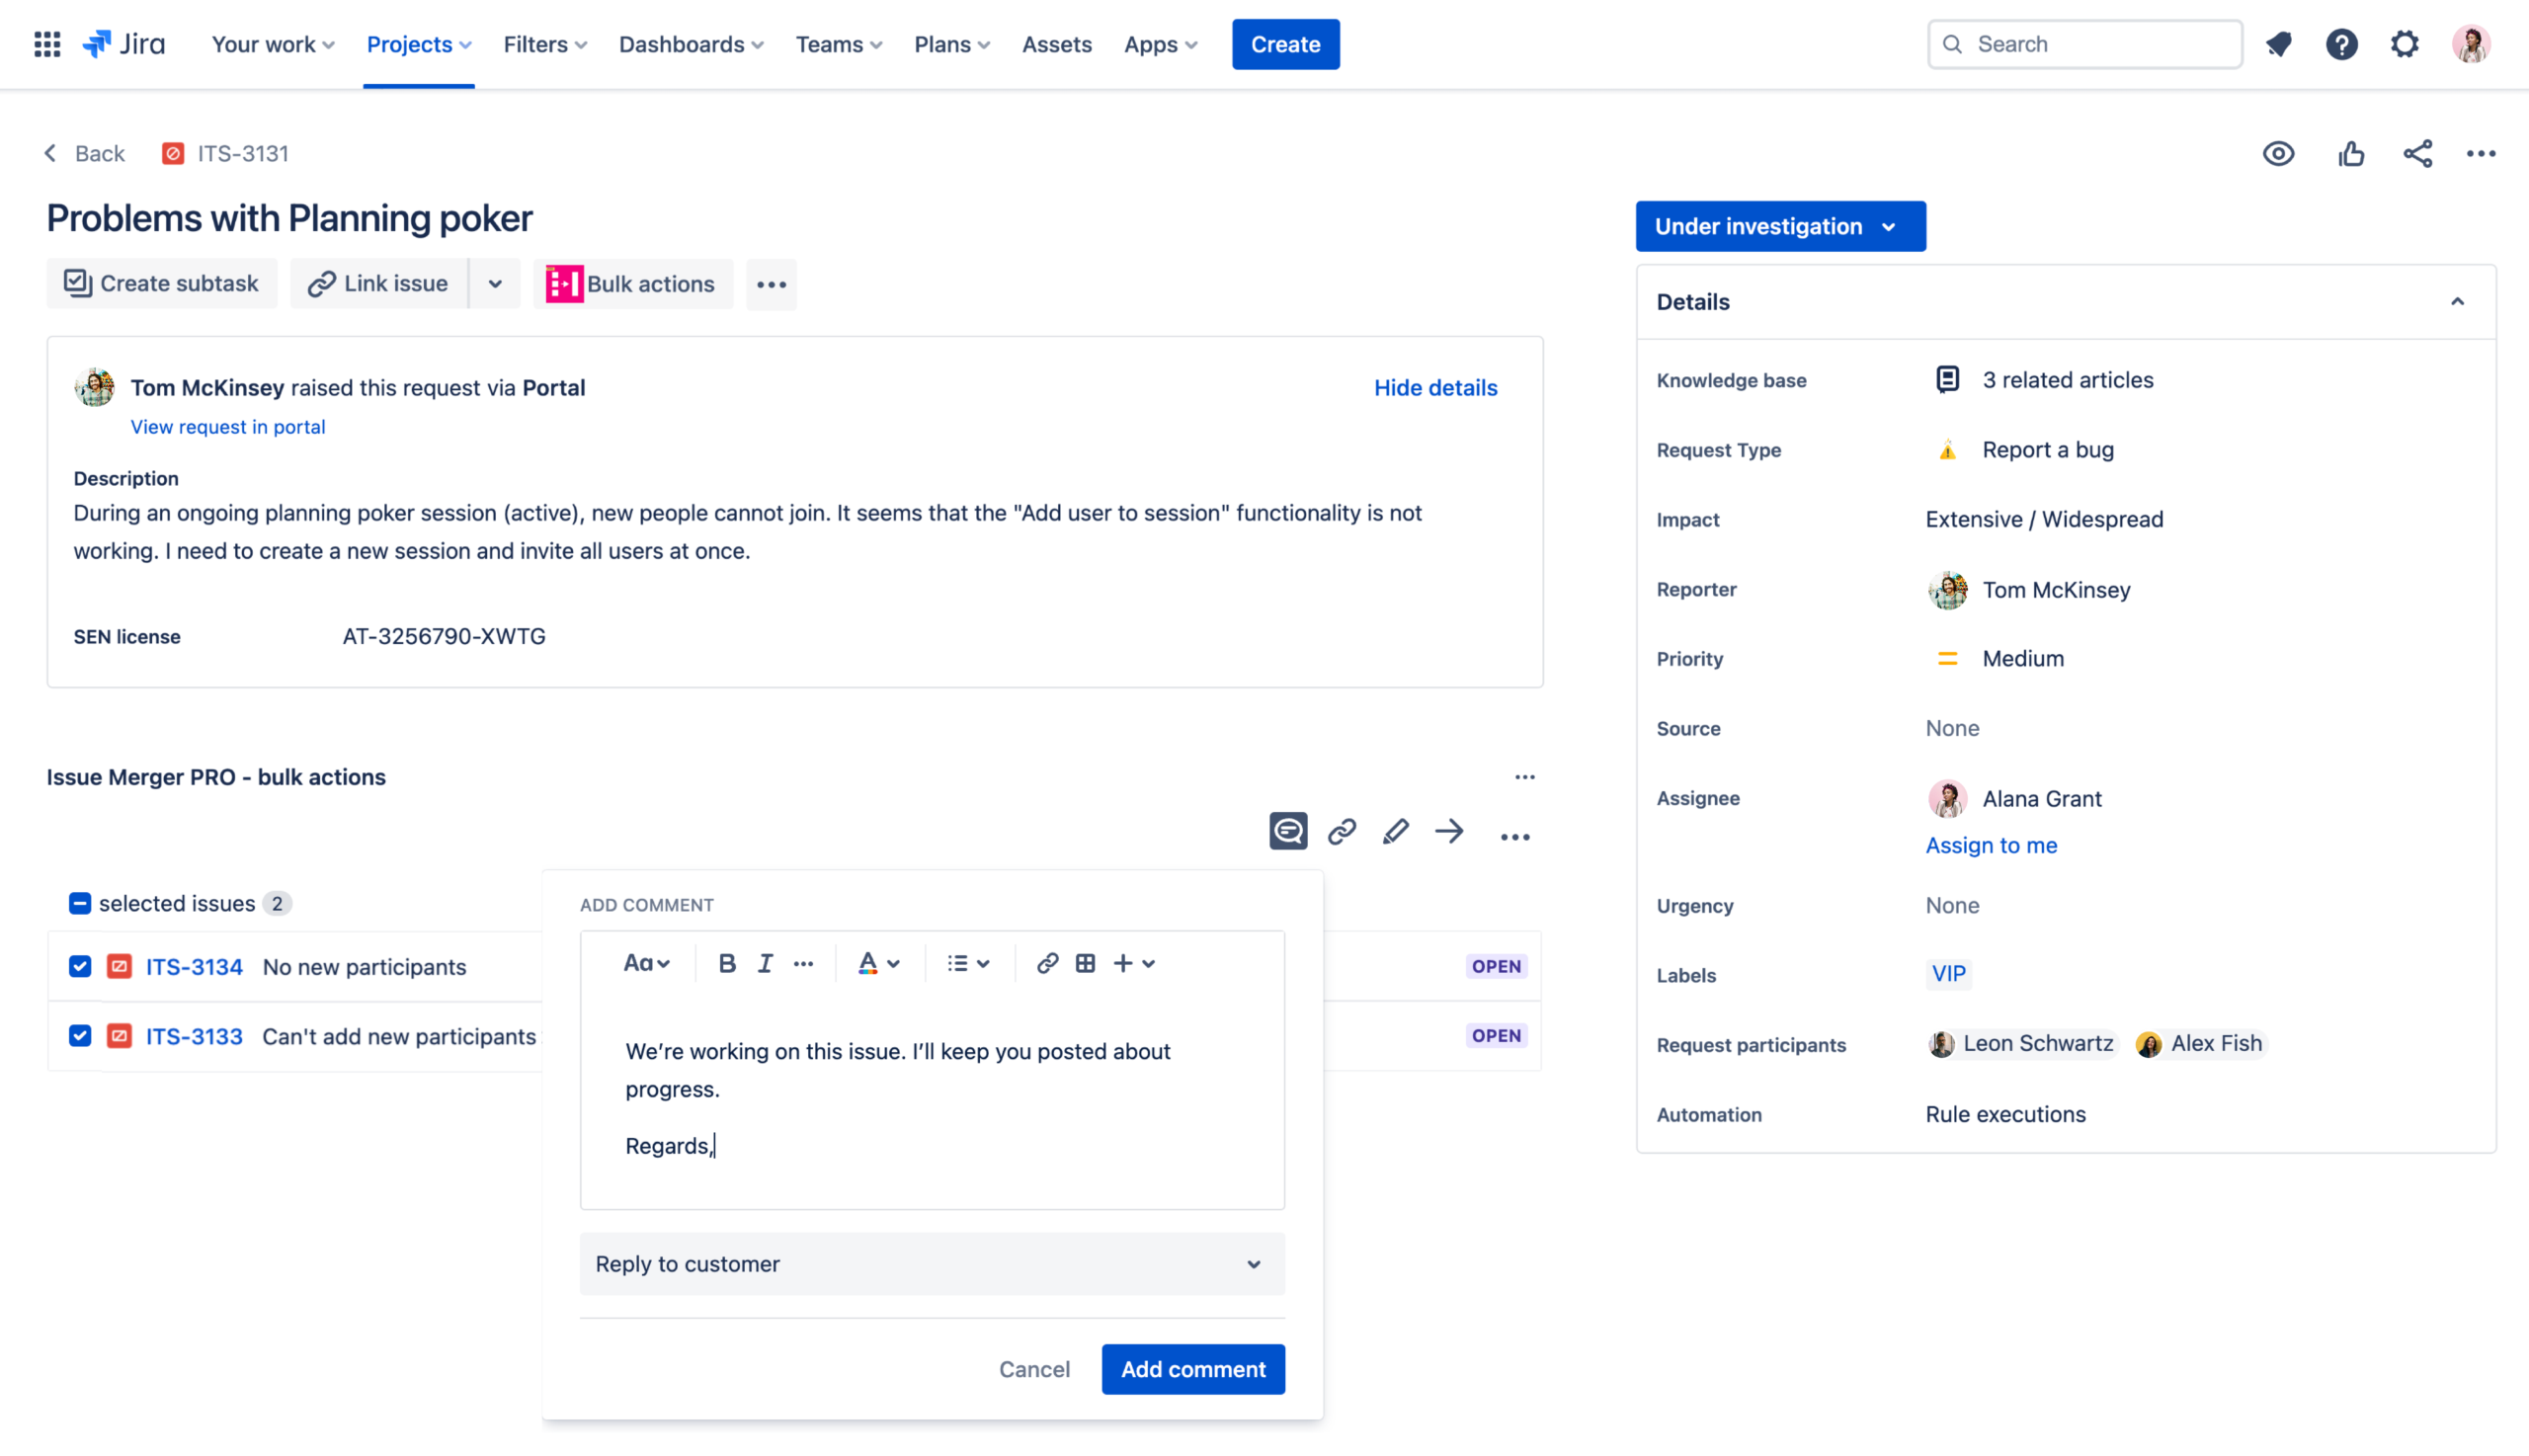
Task: Open the Projects menu
Action: tap(418, 44)
